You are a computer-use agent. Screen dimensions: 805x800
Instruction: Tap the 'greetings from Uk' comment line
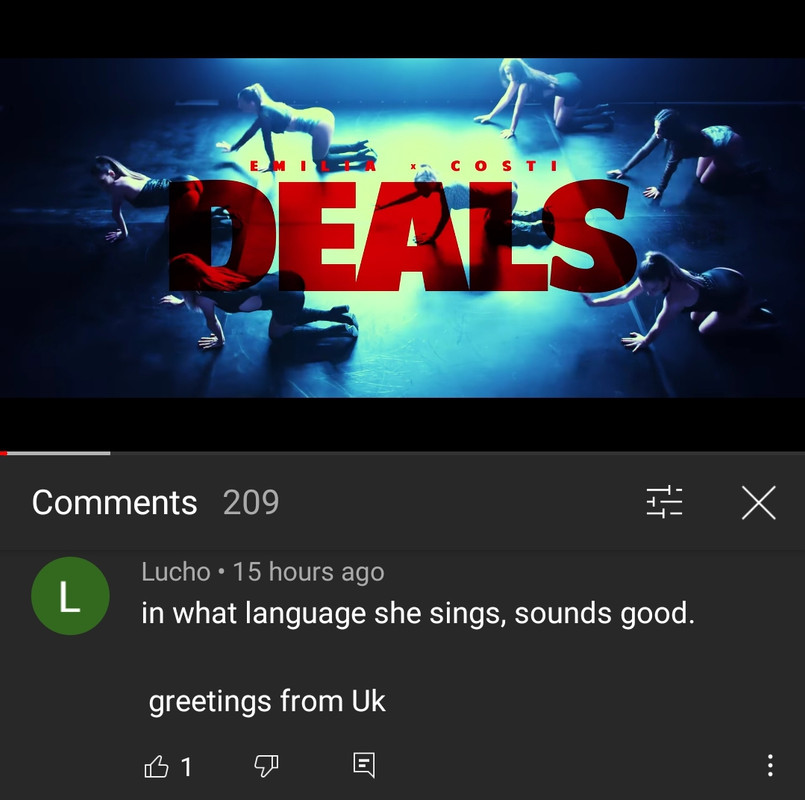coord(267,701)
